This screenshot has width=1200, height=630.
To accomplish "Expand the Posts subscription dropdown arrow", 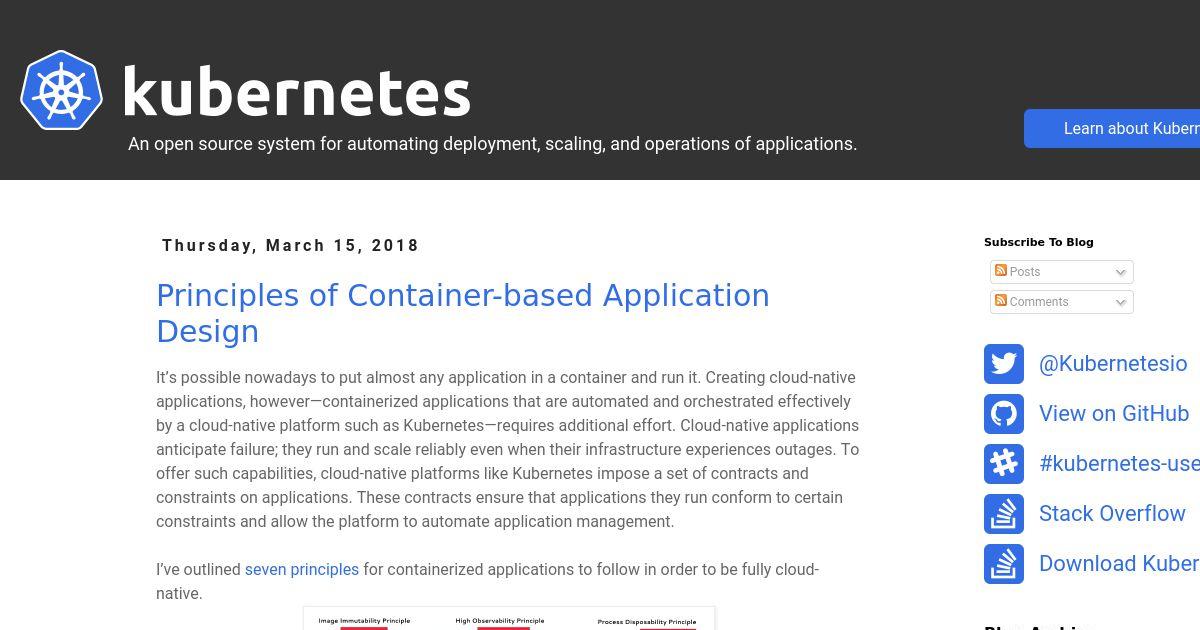I will pyautogui.click(x=1121, y=272).
